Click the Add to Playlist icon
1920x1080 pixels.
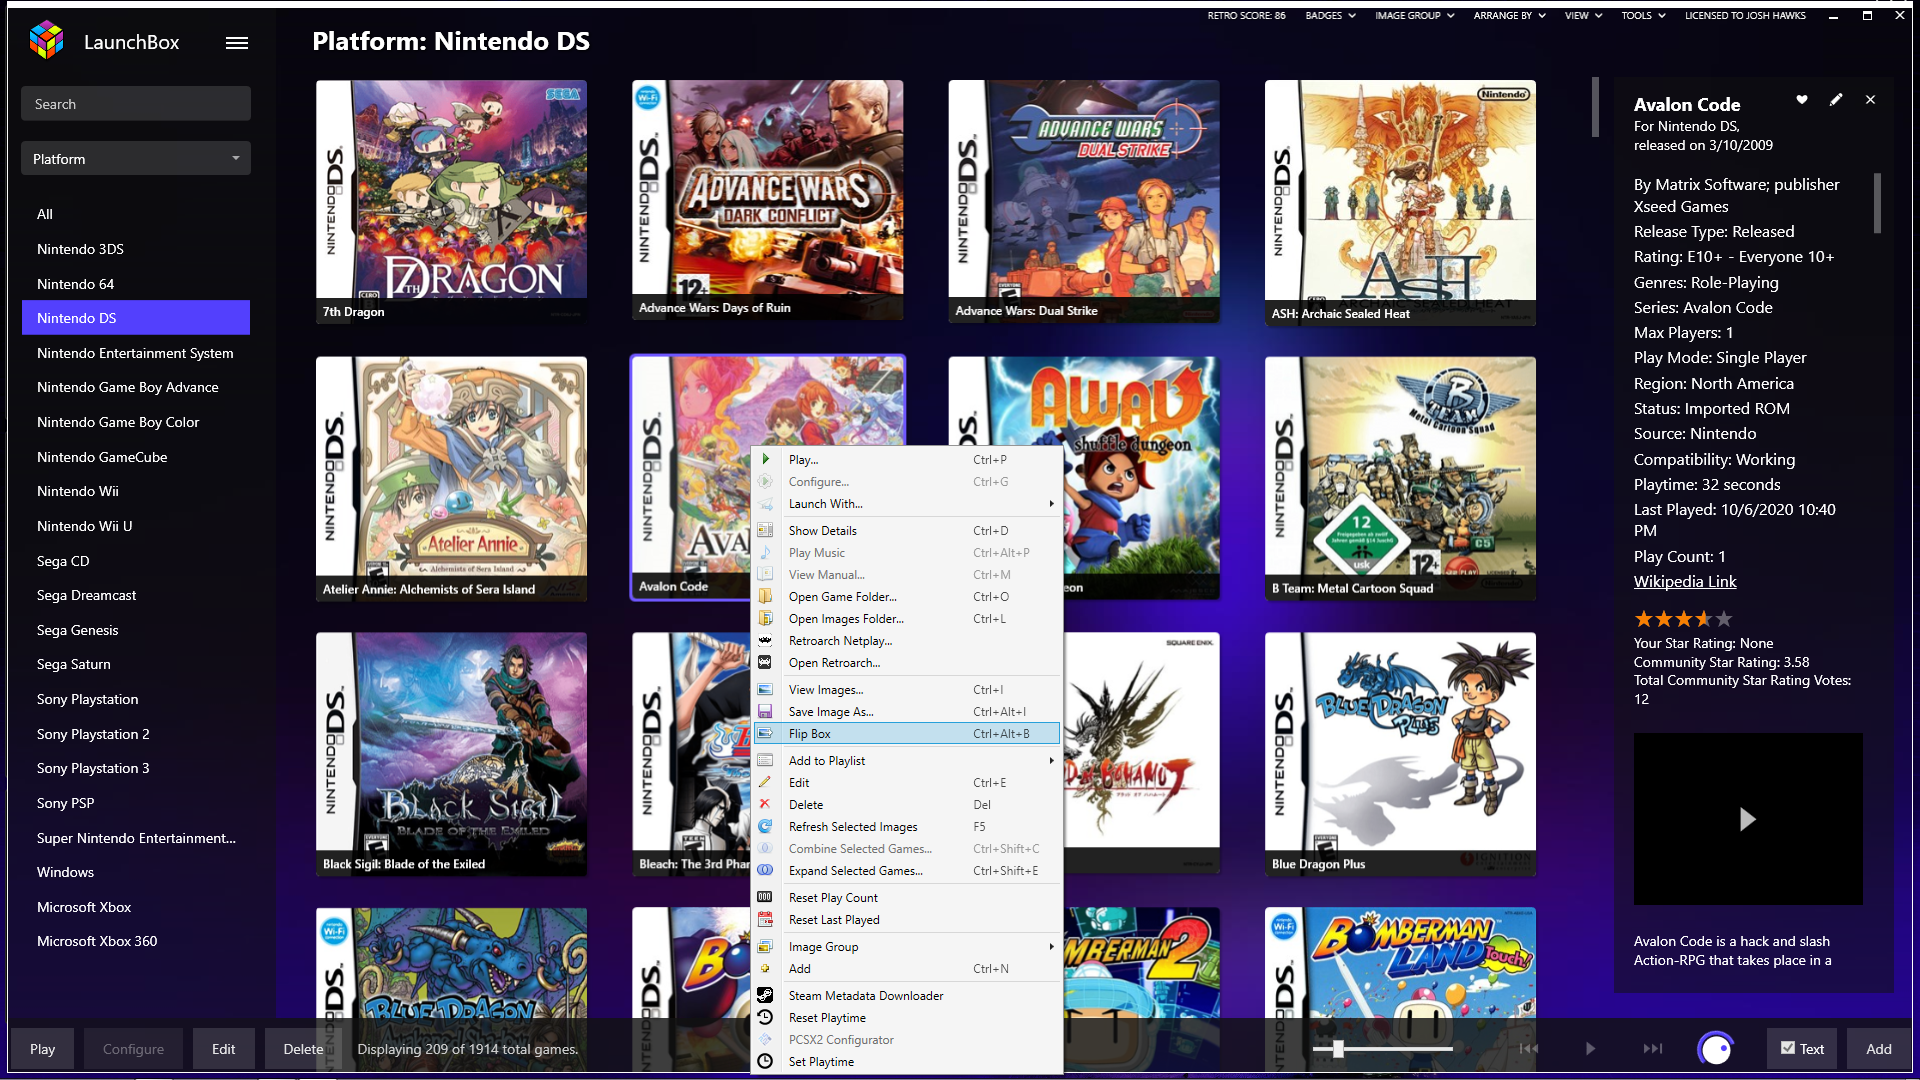pos(765,760)
